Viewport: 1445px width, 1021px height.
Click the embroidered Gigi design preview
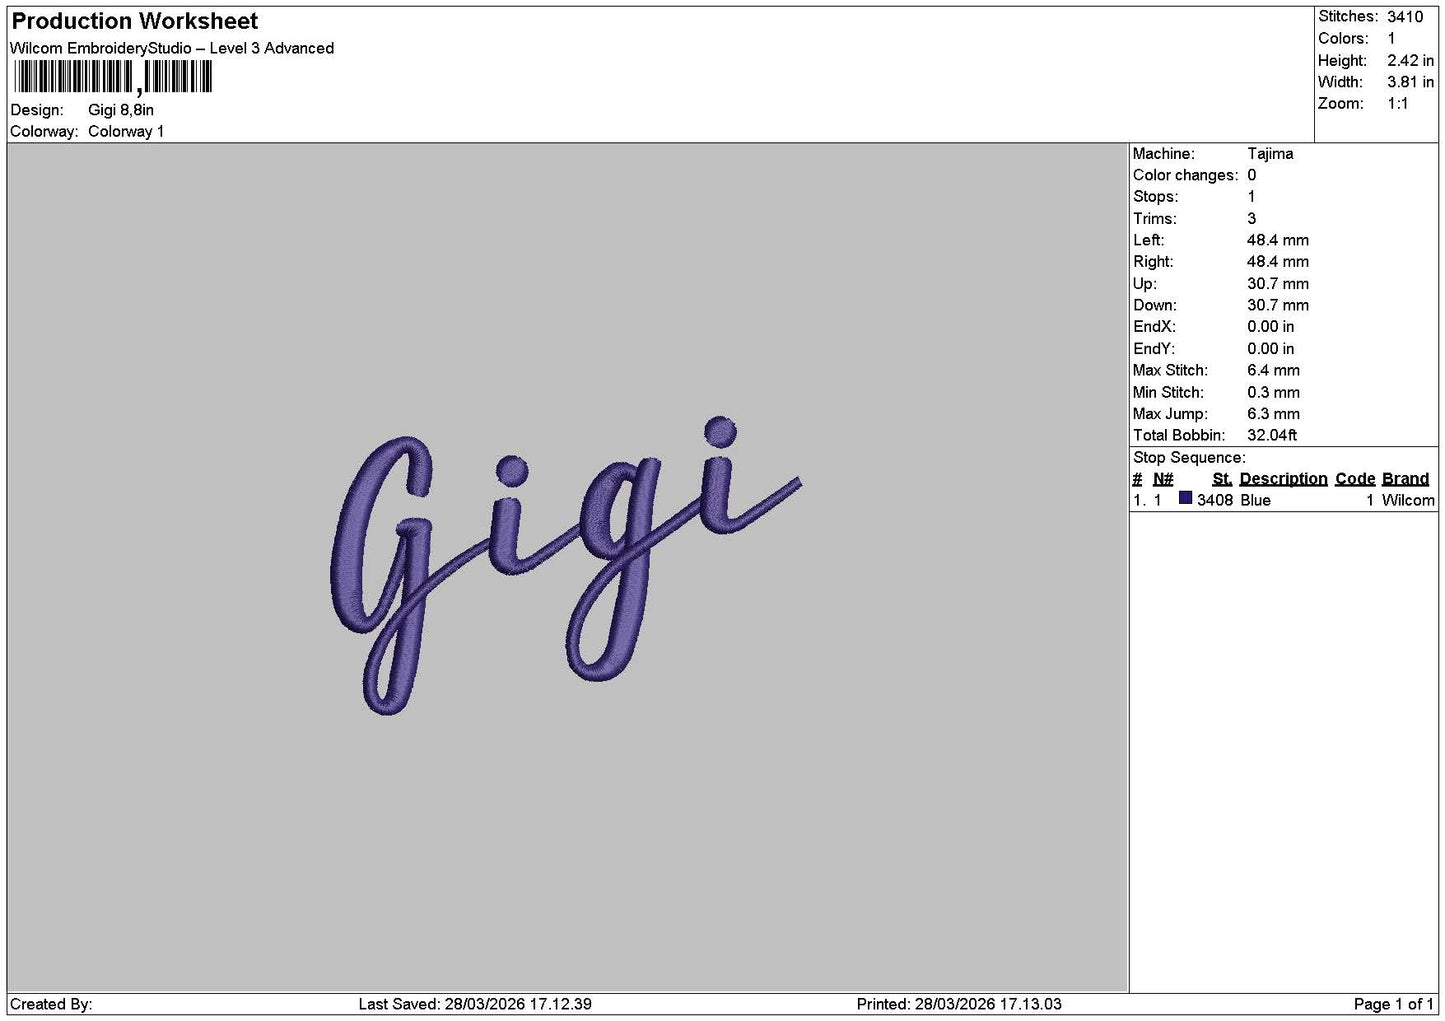coord(565,566)
